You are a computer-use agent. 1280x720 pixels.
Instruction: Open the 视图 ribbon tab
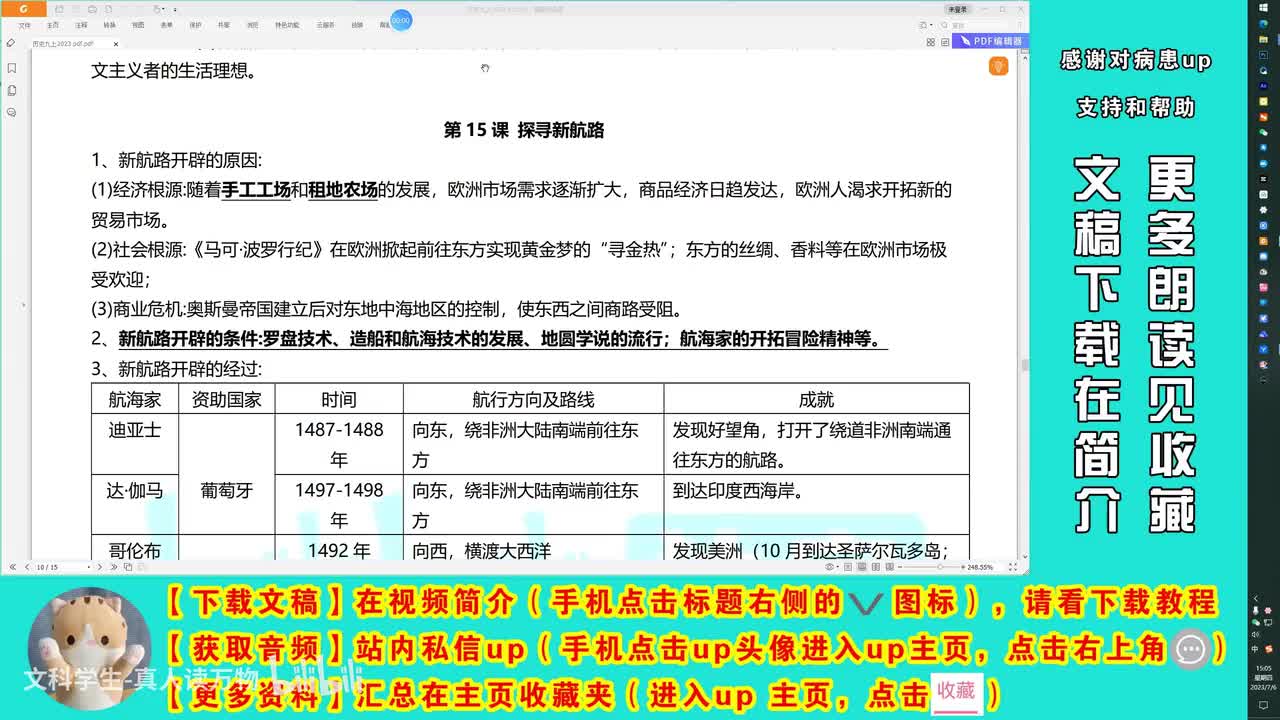coord(138,25)
